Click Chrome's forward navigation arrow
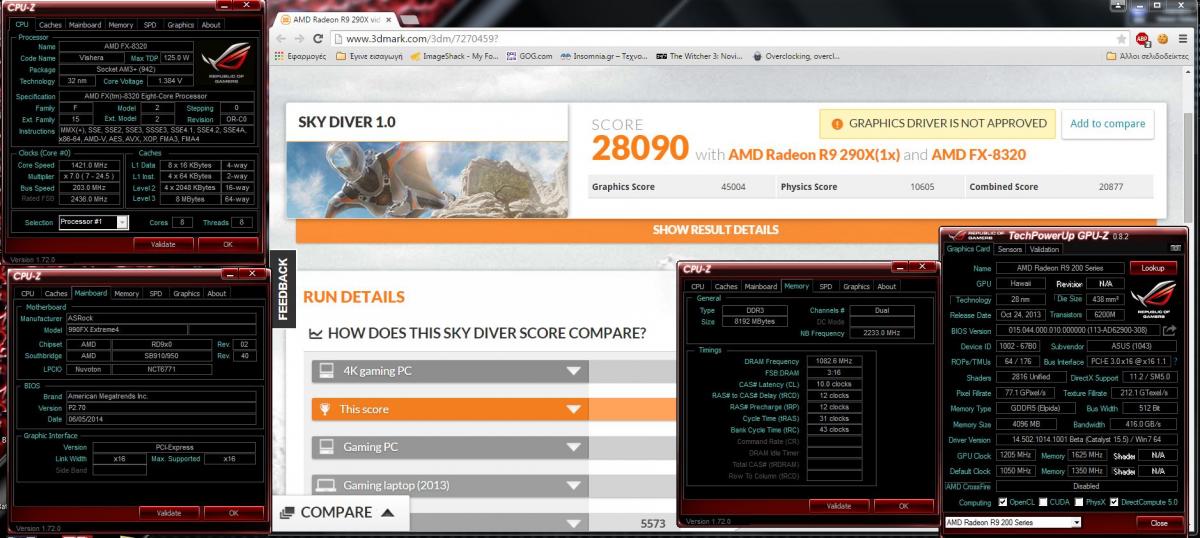1200x538 pixels. [298, 38]
